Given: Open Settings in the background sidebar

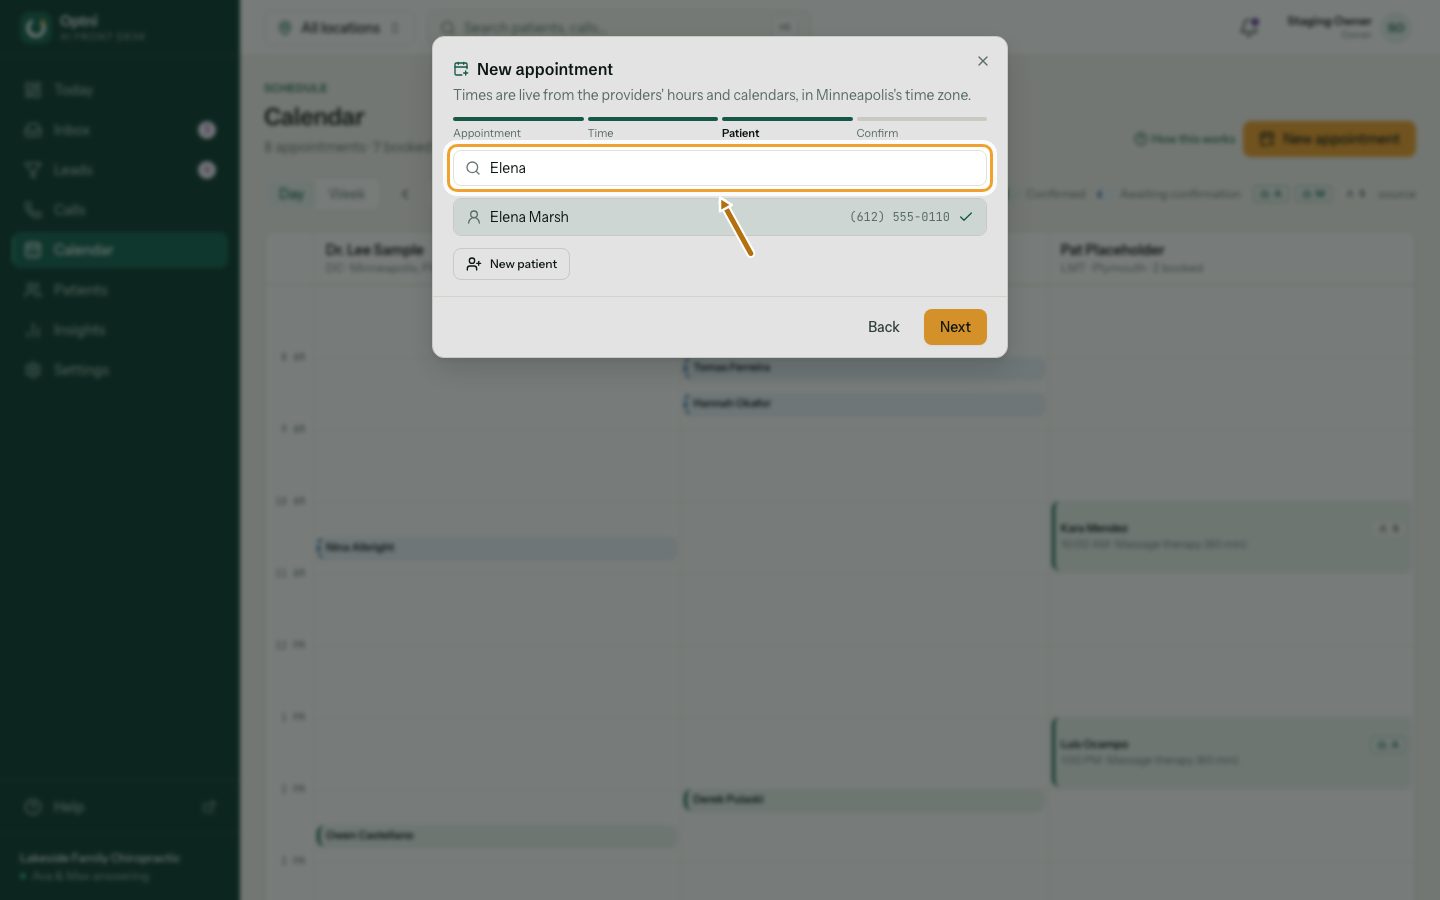Looking at the screenshot, I should click(120, 370).
